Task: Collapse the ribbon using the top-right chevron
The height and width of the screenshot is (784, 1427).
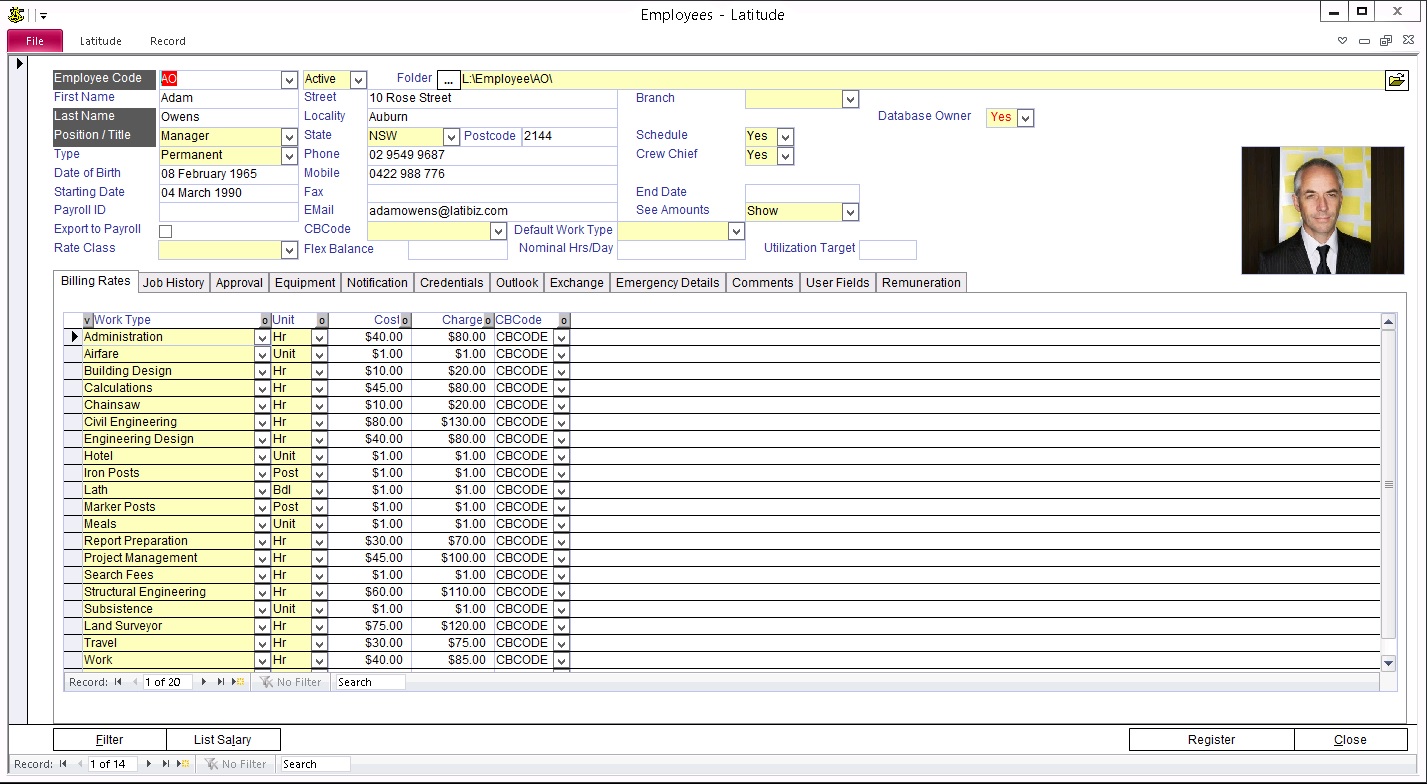Action: (1343, 41)
